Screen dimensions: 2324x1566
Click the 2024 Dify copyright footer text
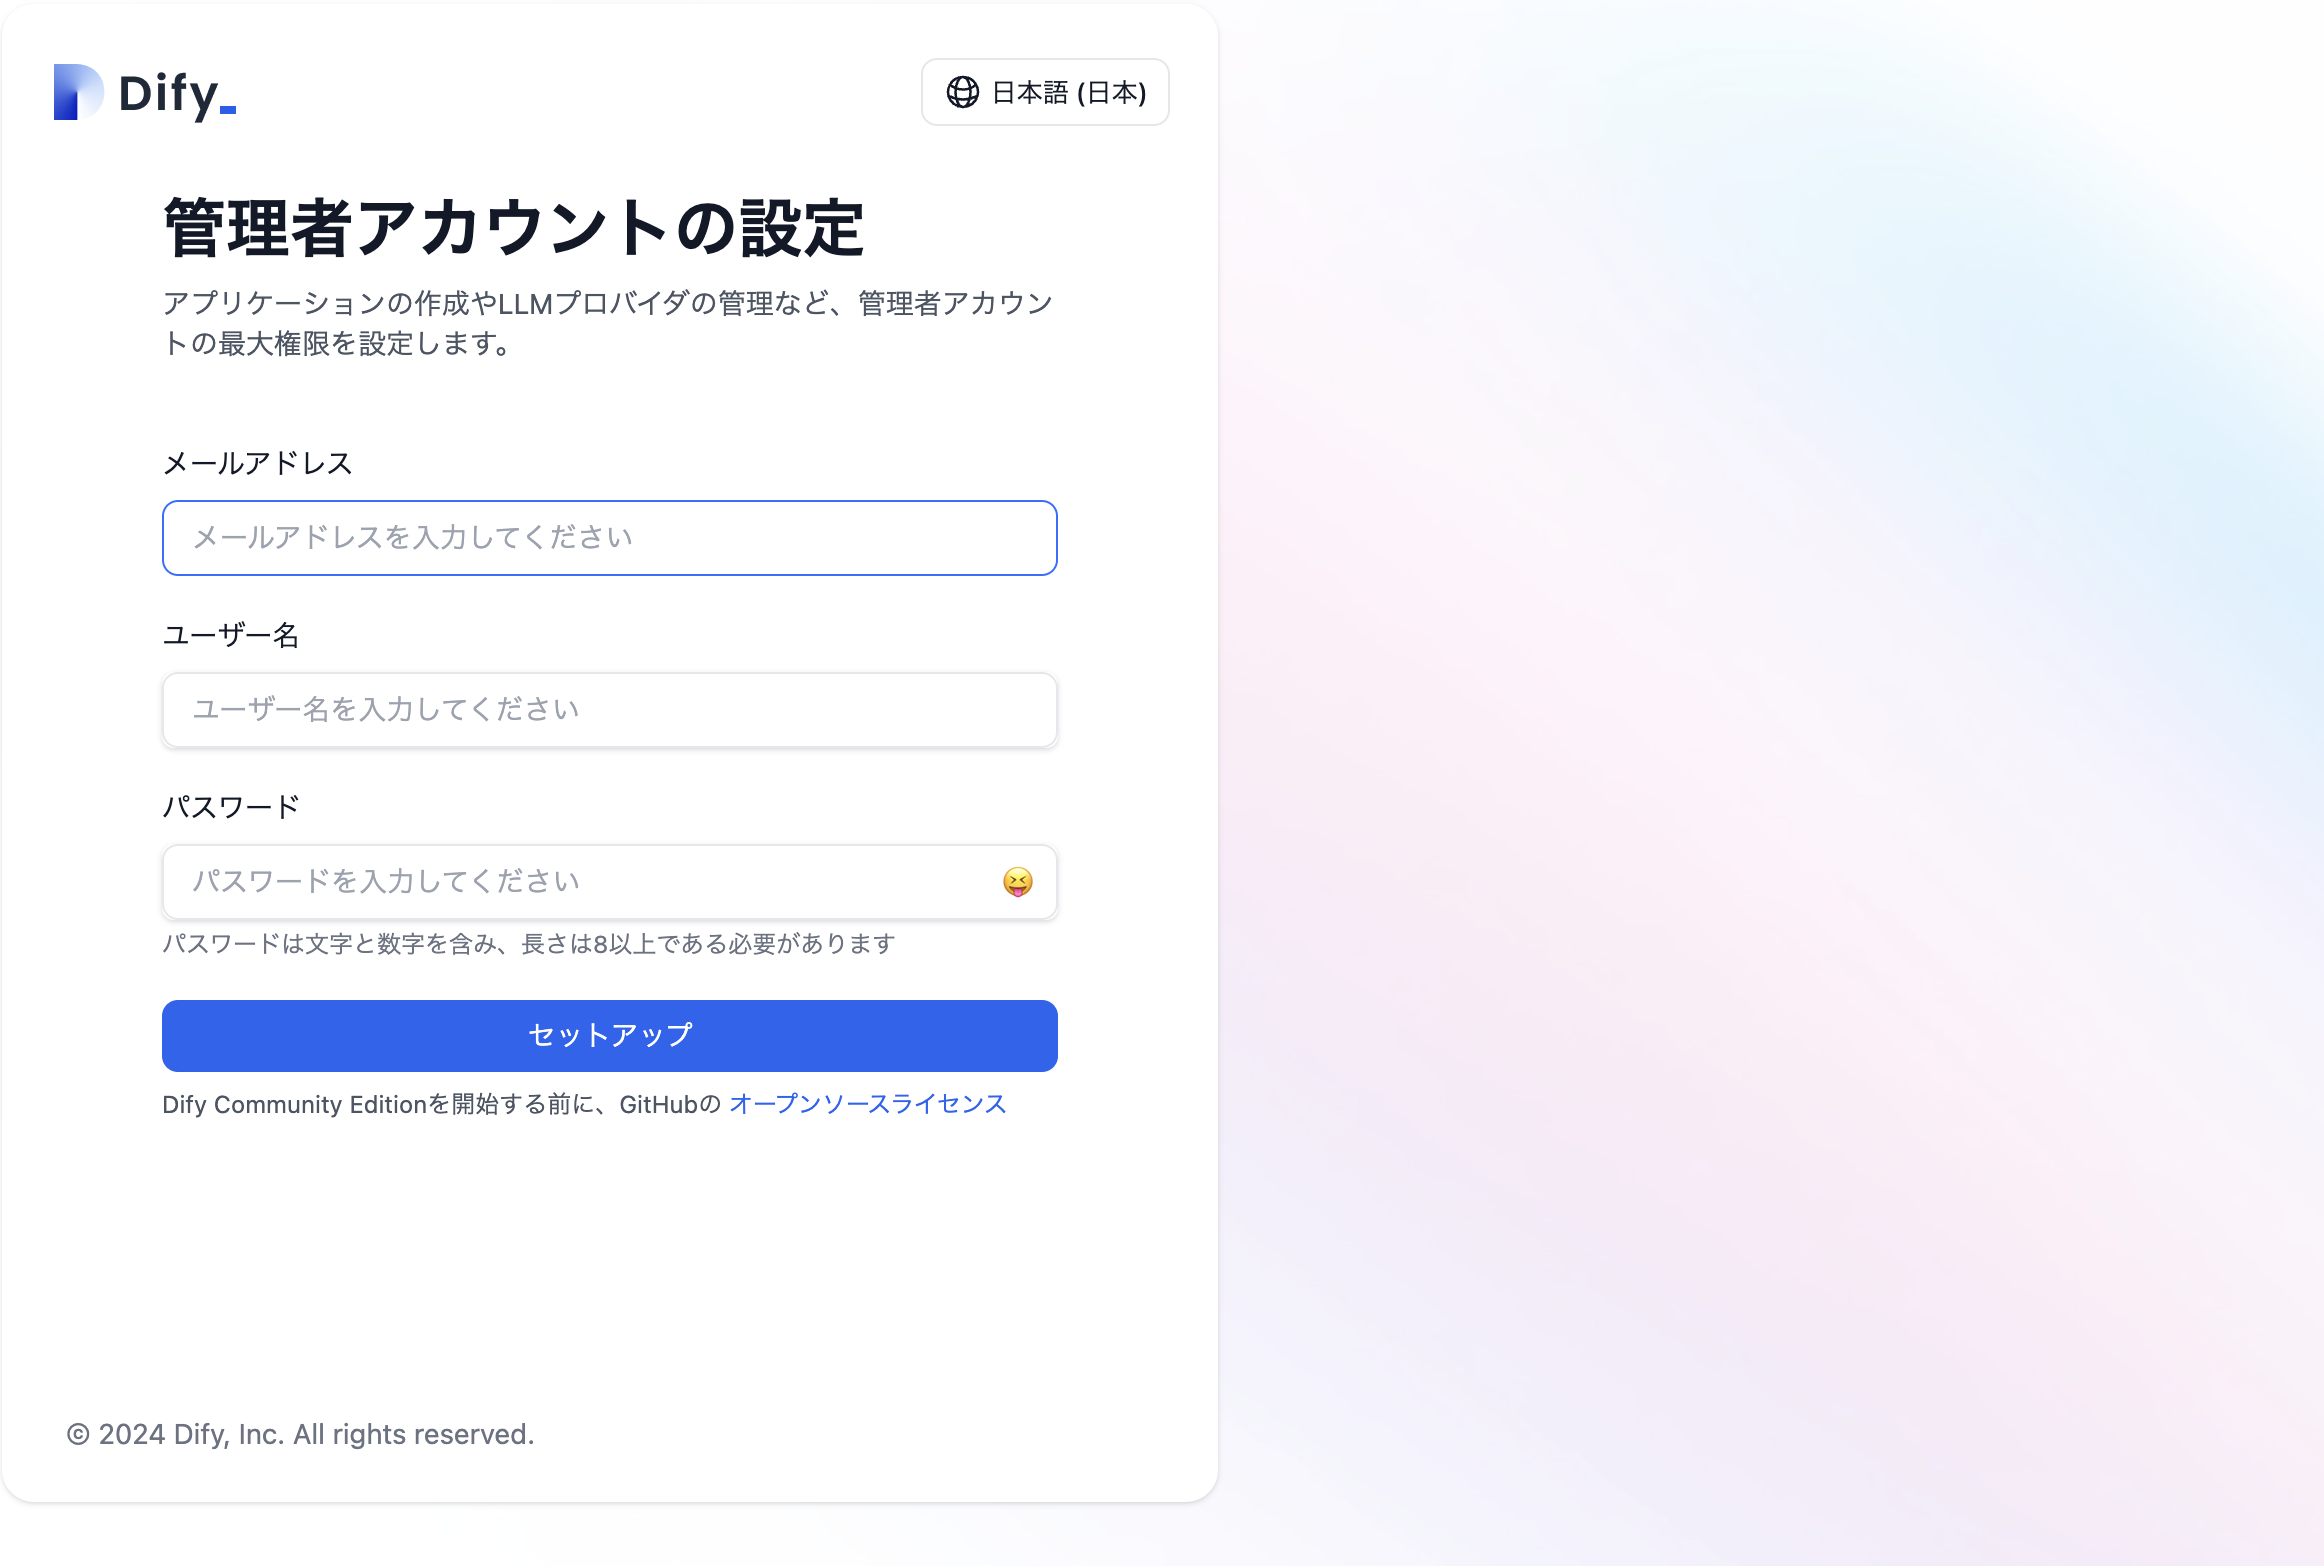coord(300,1434)
